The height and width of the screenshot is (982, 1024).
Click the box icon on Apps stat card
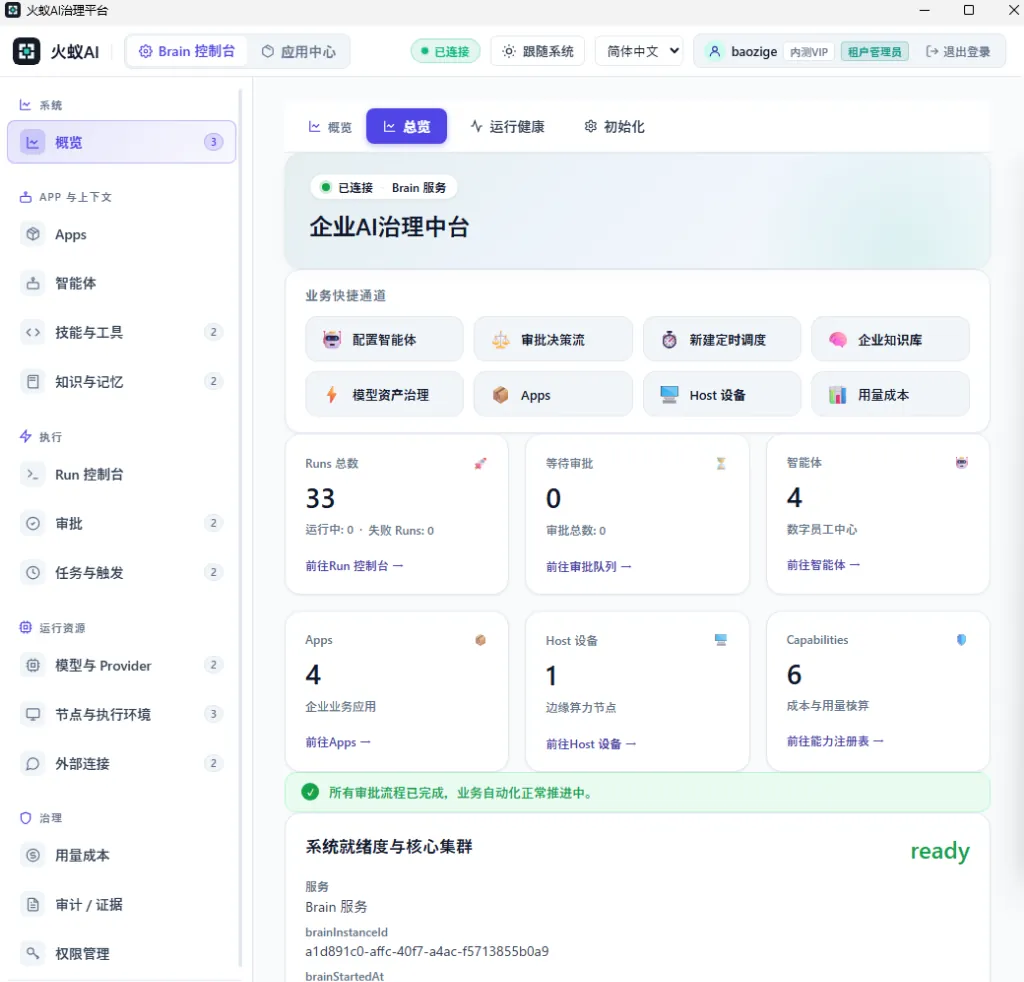pyautogui.click(x=480, y=640)
